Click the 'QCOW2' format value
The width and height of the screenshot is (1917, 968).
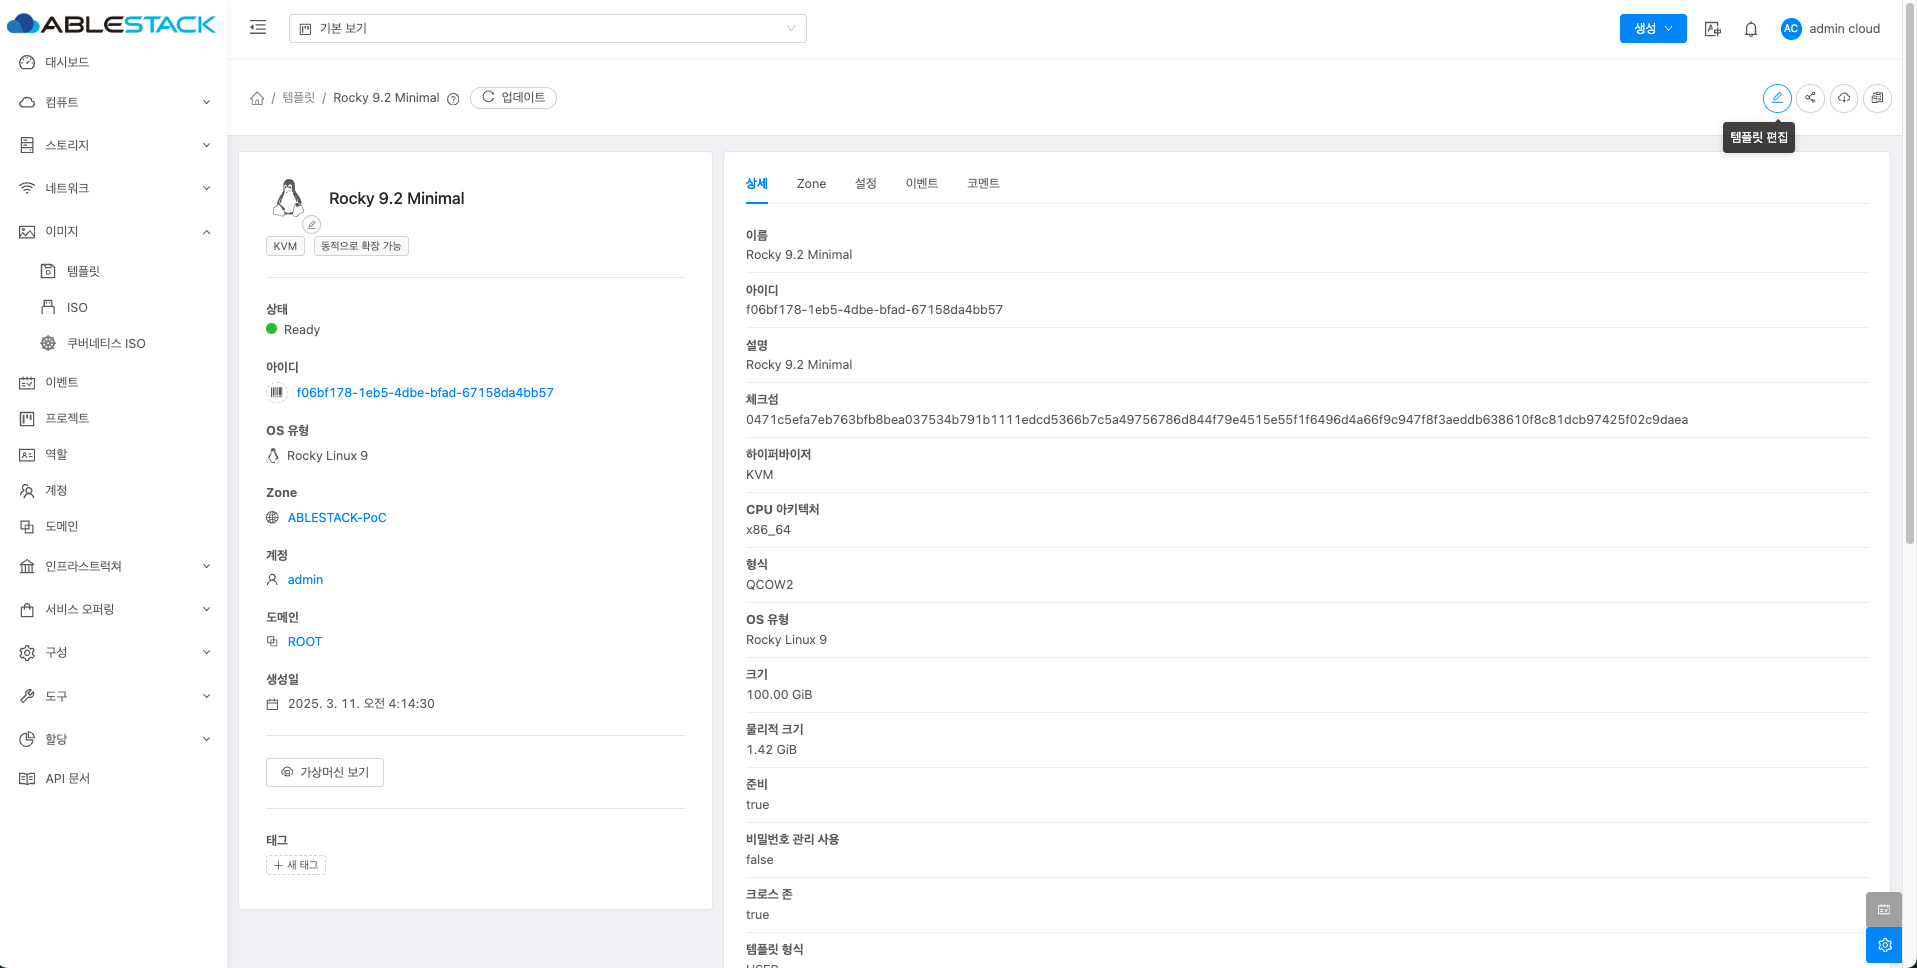[x=770, y=585]
